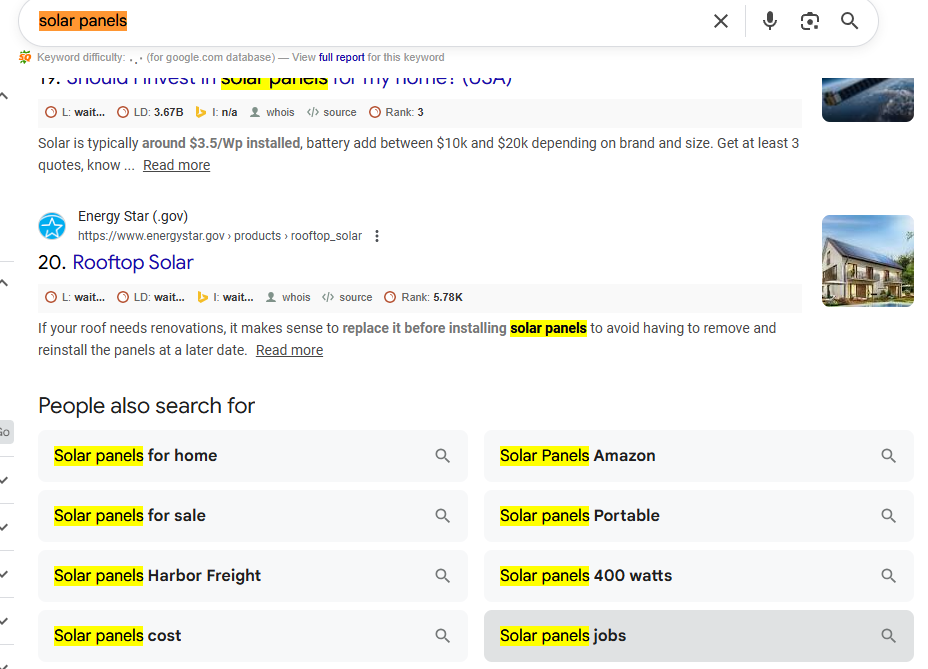Collapse chevron on left beside result 20
Viewport: 928px width, 669px height.
(5, 283)
